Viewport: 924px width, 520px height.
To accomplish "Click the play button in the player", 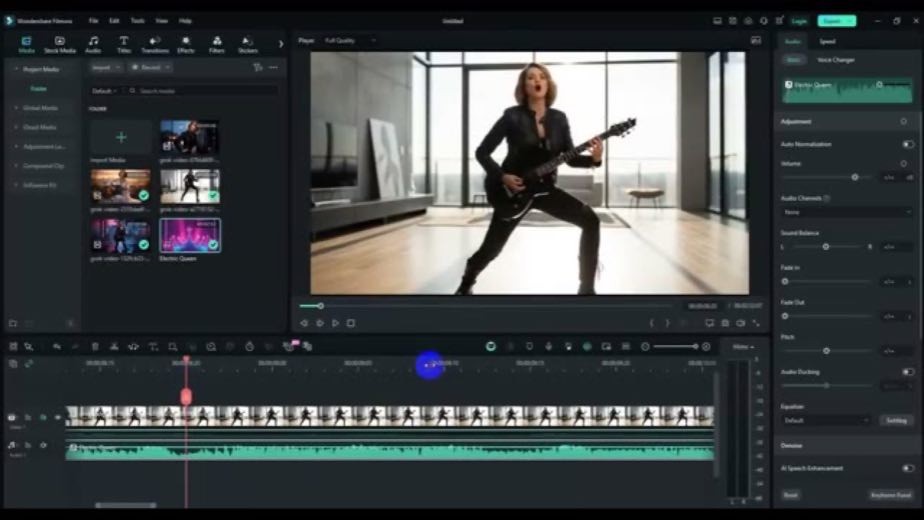I will click(335, 323).
